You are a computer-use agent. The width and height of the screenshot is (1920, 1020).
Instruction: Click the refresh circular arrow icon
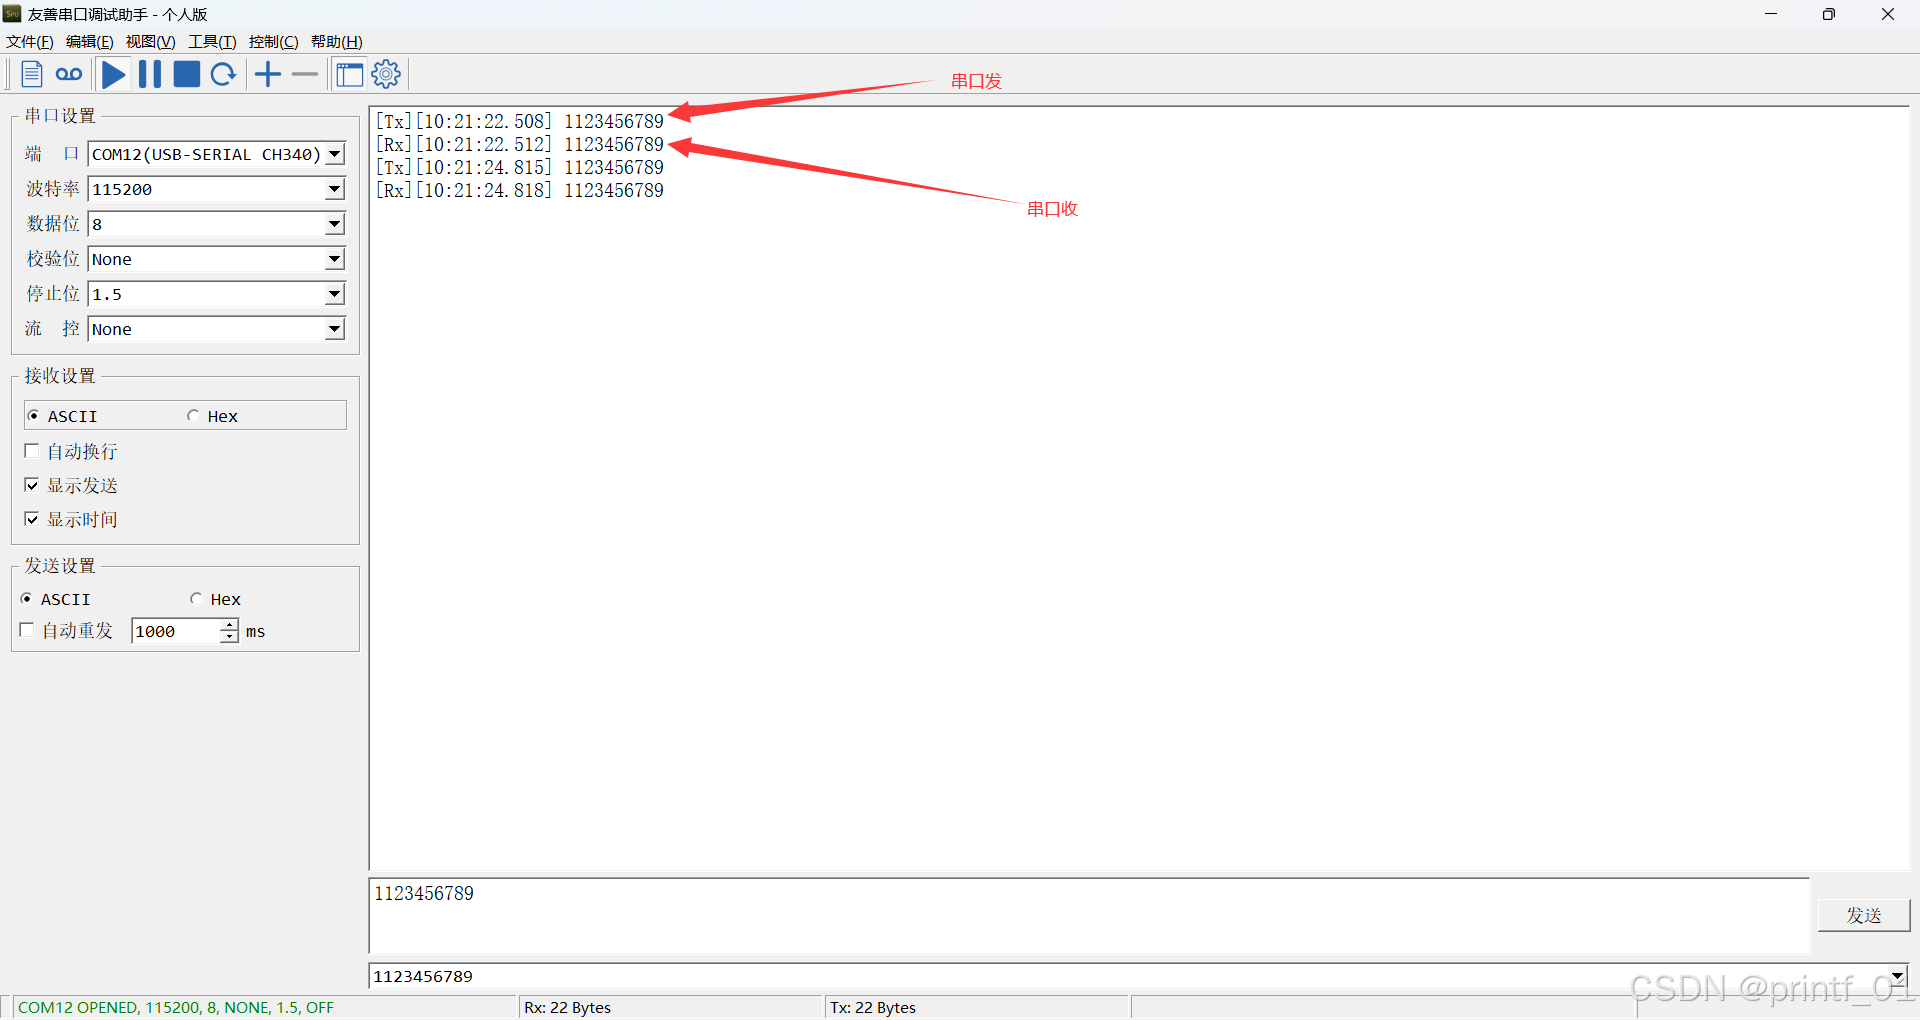coord(224,74)
